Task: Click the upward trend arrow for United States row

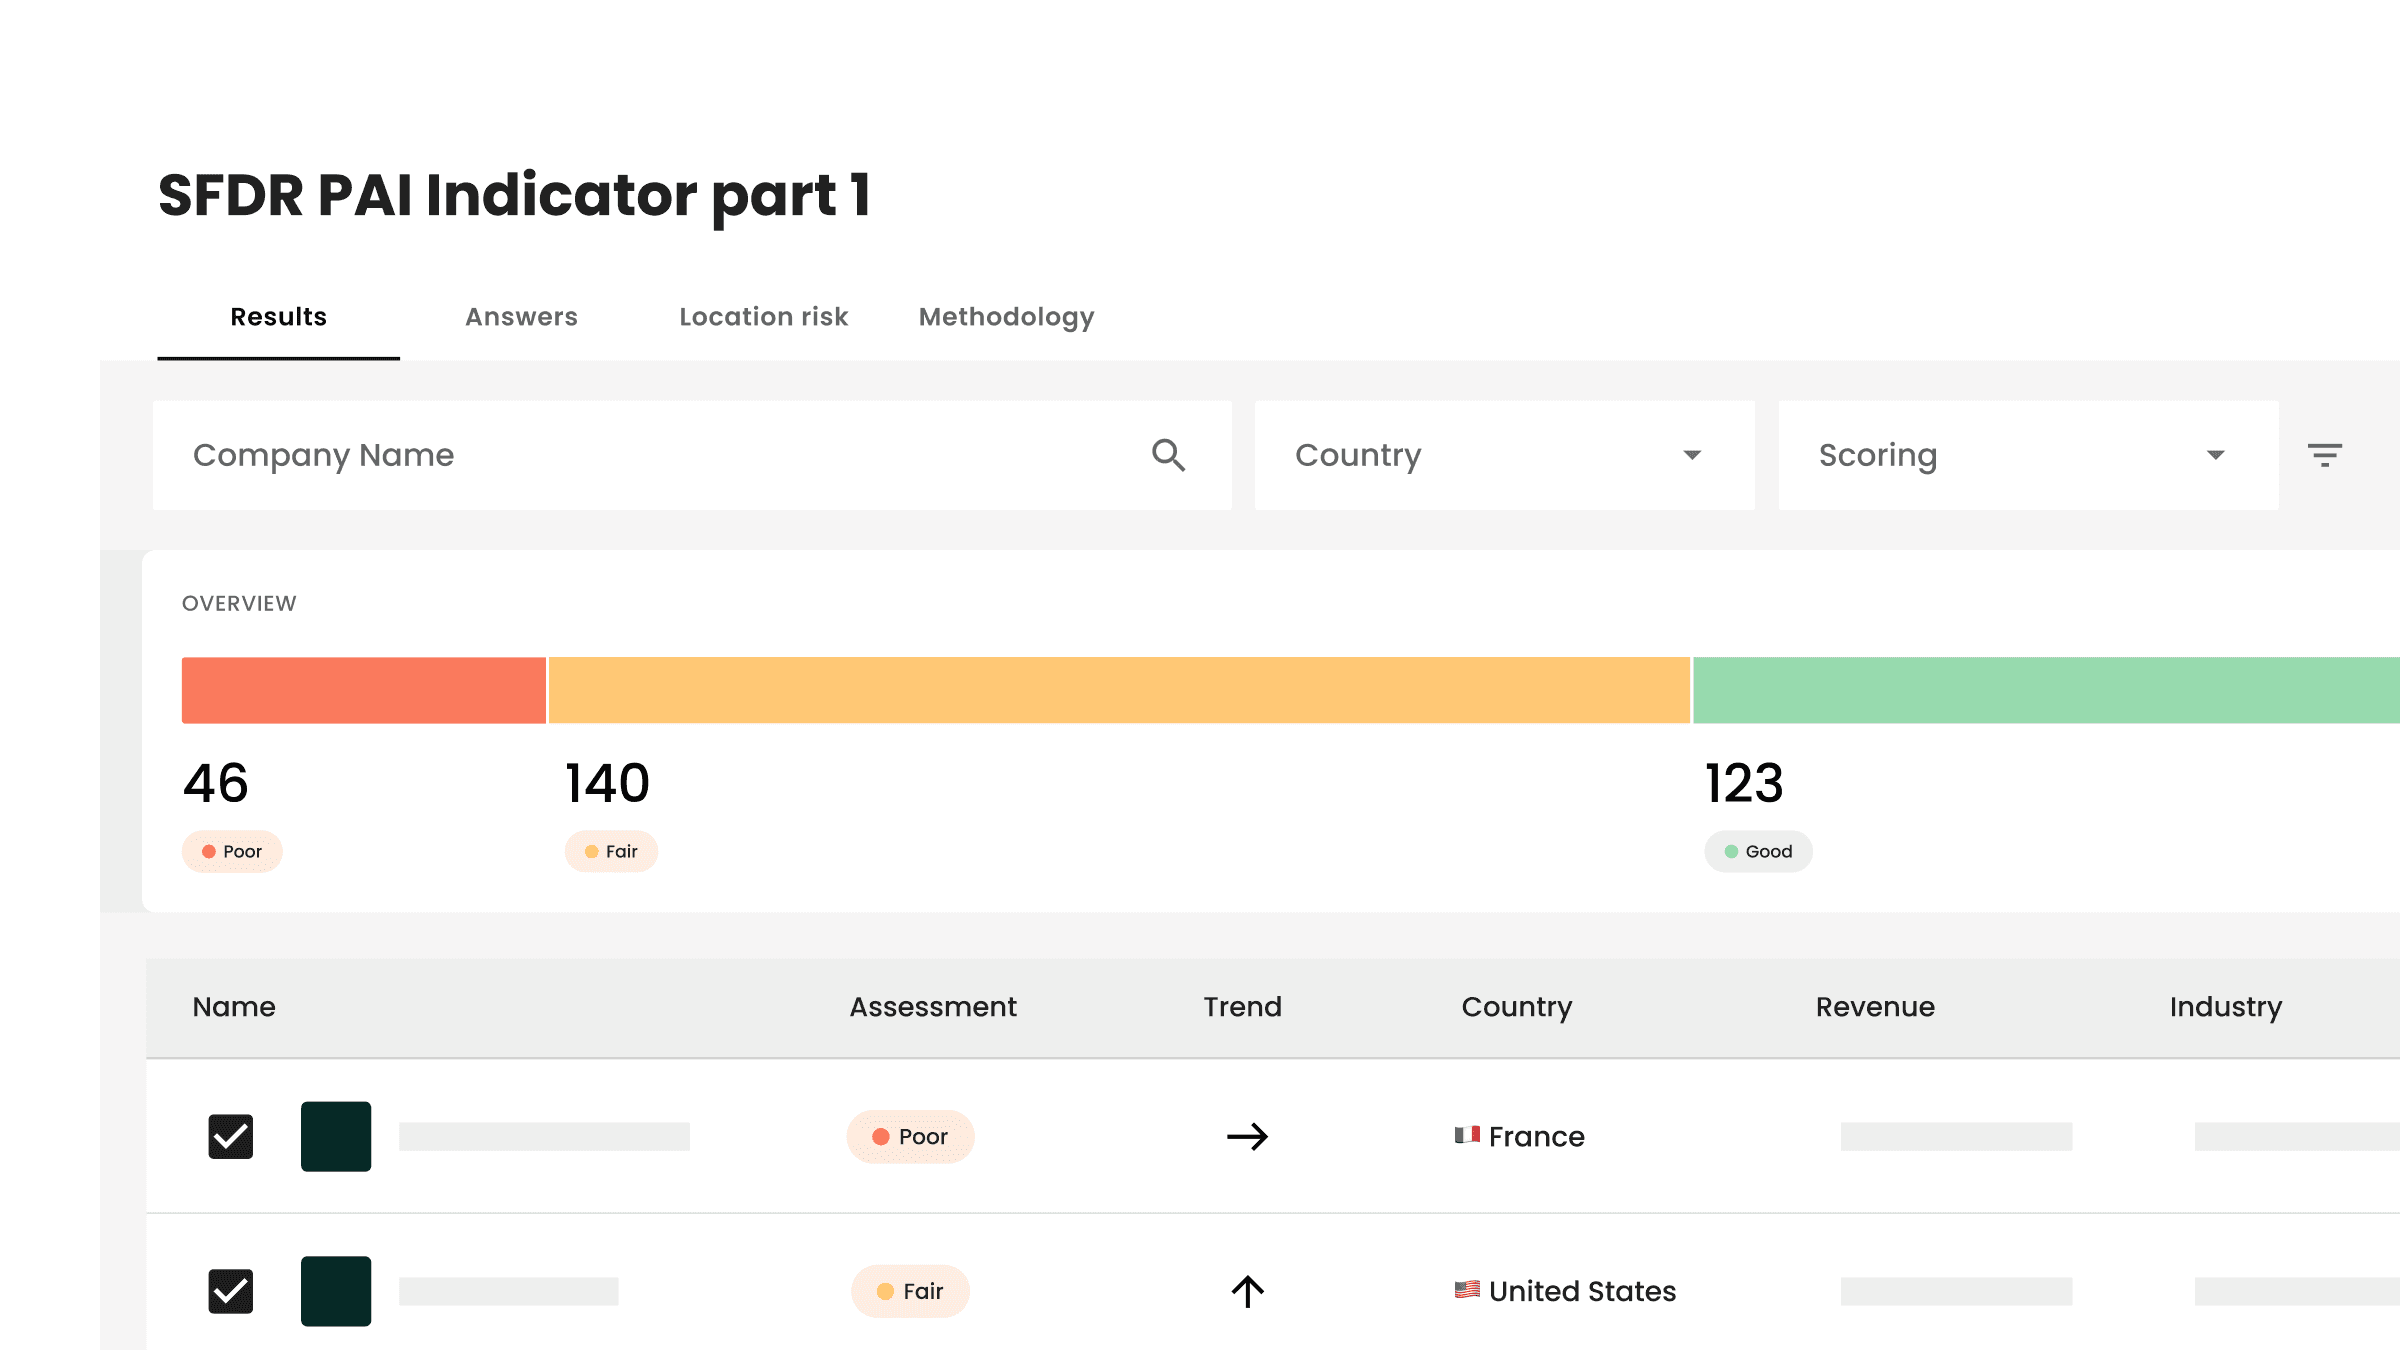Action: coord(1247,1291)
